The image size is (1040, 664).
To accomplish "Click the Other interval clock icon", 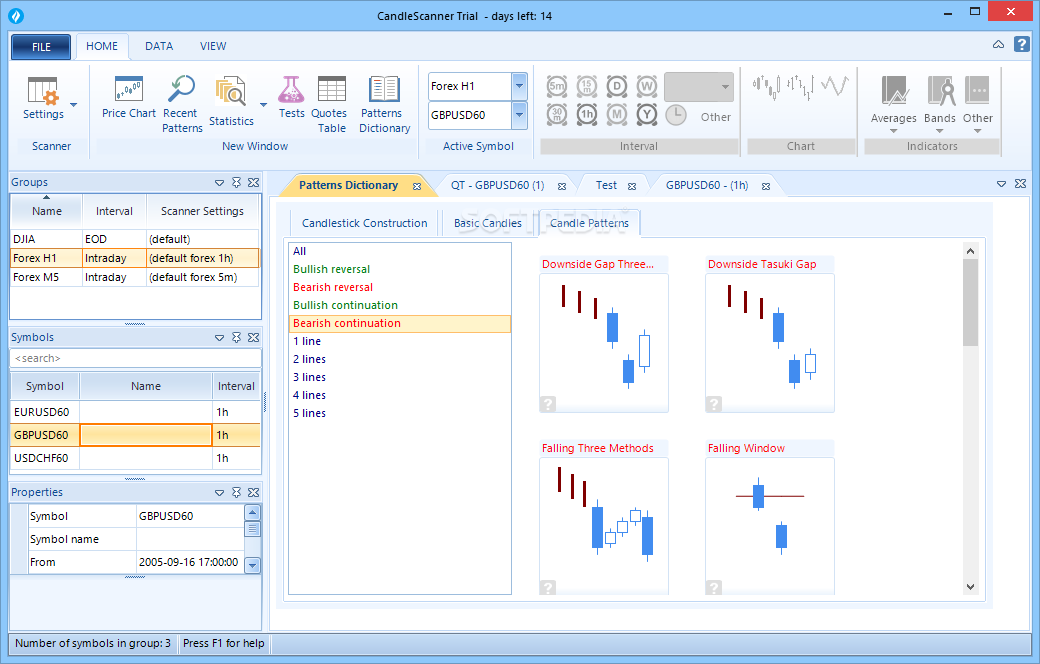I will click(x=676, y=115).
